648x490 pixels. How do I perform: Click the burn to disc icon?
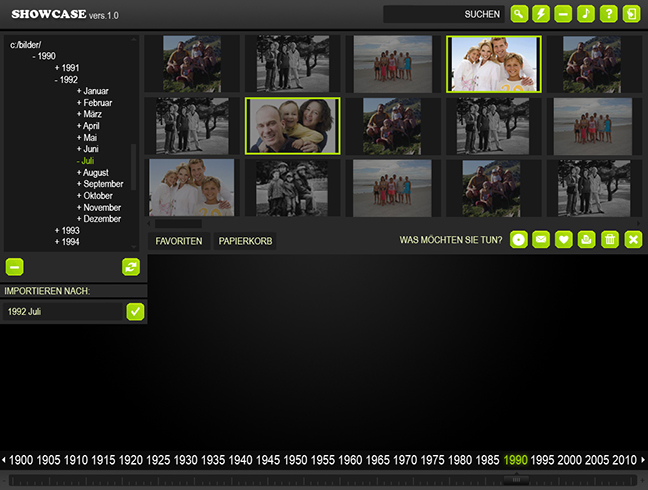tap(518, 240)
